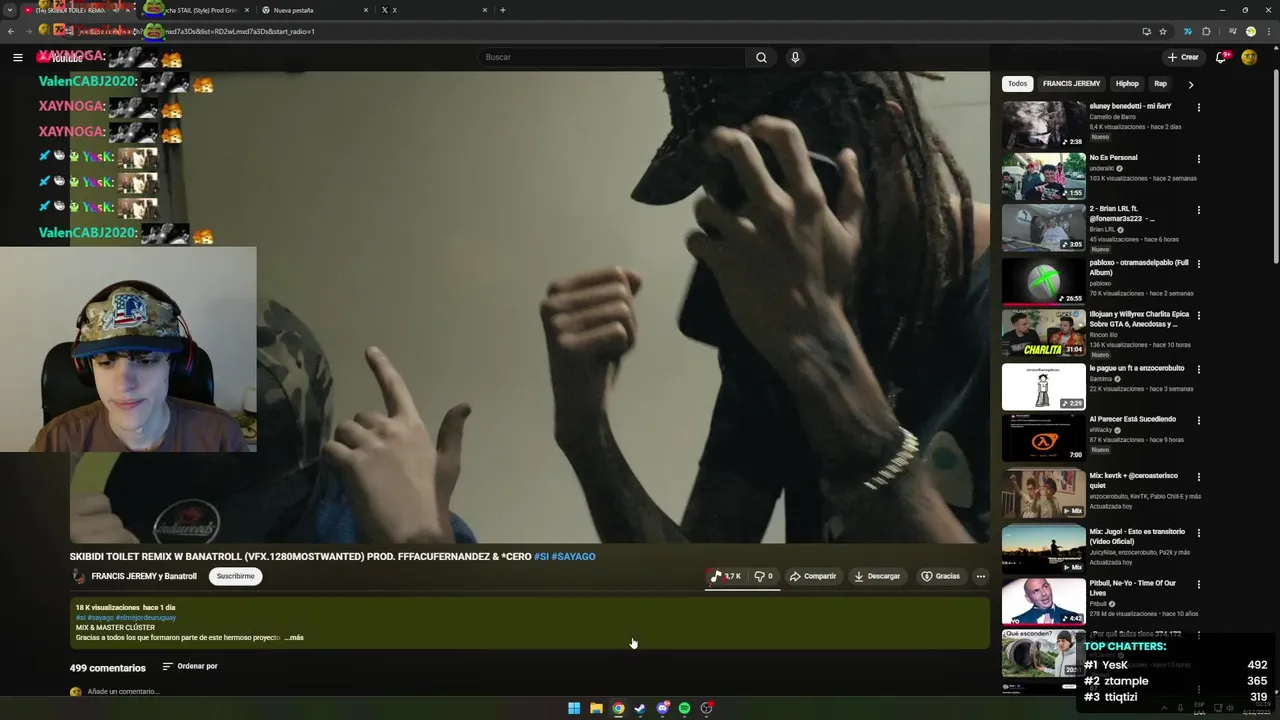Open Steam from the taskbar

coord(640,708)
